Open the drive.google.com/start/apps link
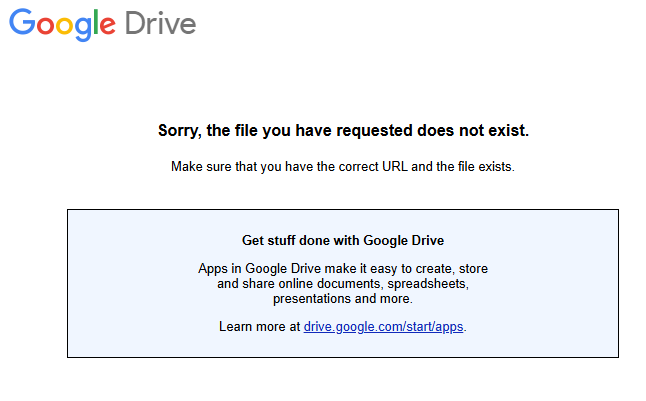Image resolution: width=646 pixels, height=401 pixels. 384,327
